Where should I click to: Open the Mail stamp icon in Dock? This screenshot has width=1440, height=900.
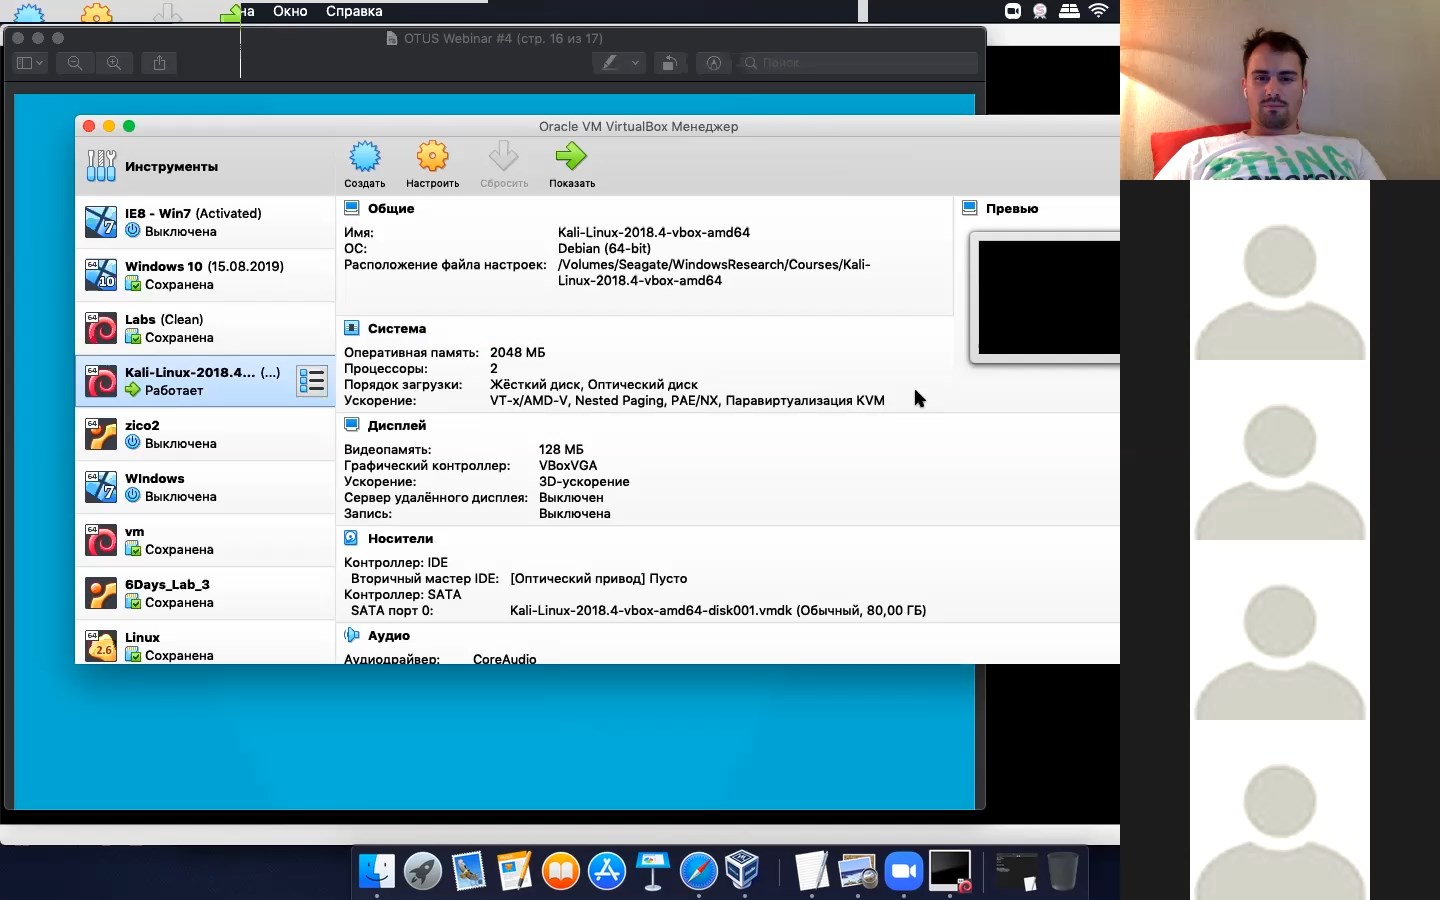(468, 871)
